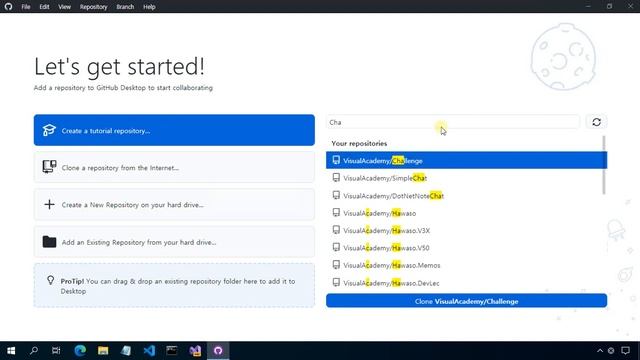Viewport: 640px width, 360px height.
Task: Refresh the repository list
Action: click(596, 122)
